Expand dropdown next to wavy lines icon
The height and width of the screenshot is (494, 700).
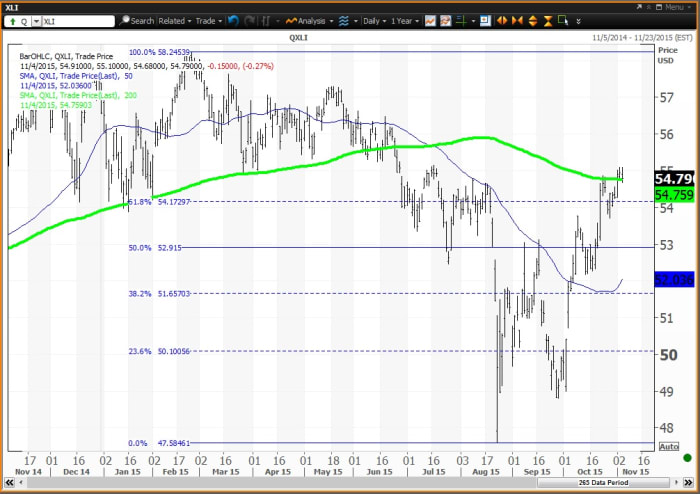click(x=356, y=21)
